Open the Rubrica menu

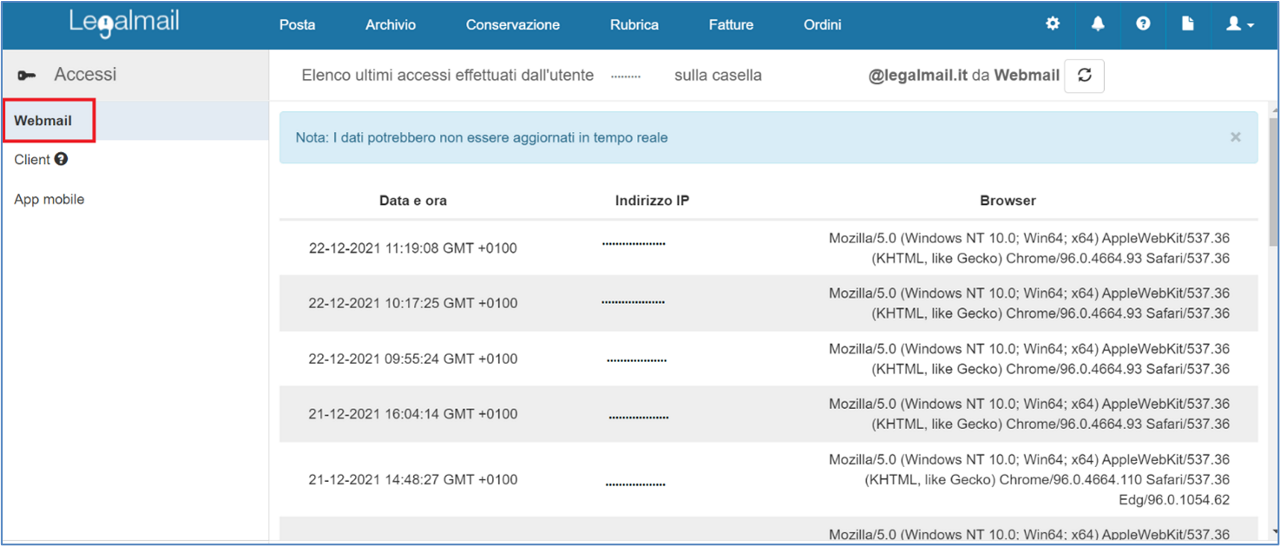click(x=634, y=25)
